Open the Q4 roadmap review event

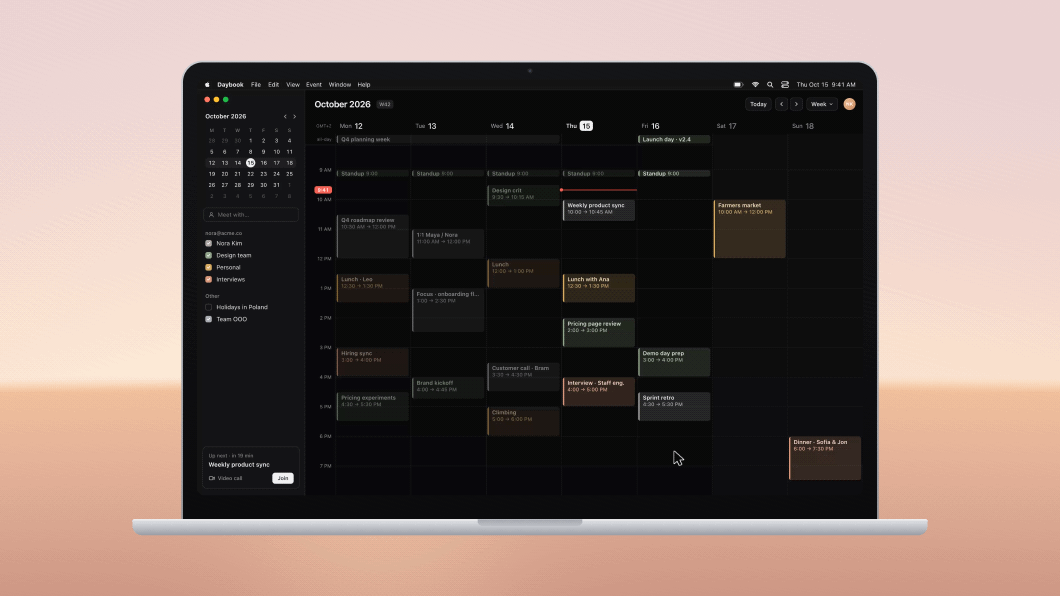372,236
